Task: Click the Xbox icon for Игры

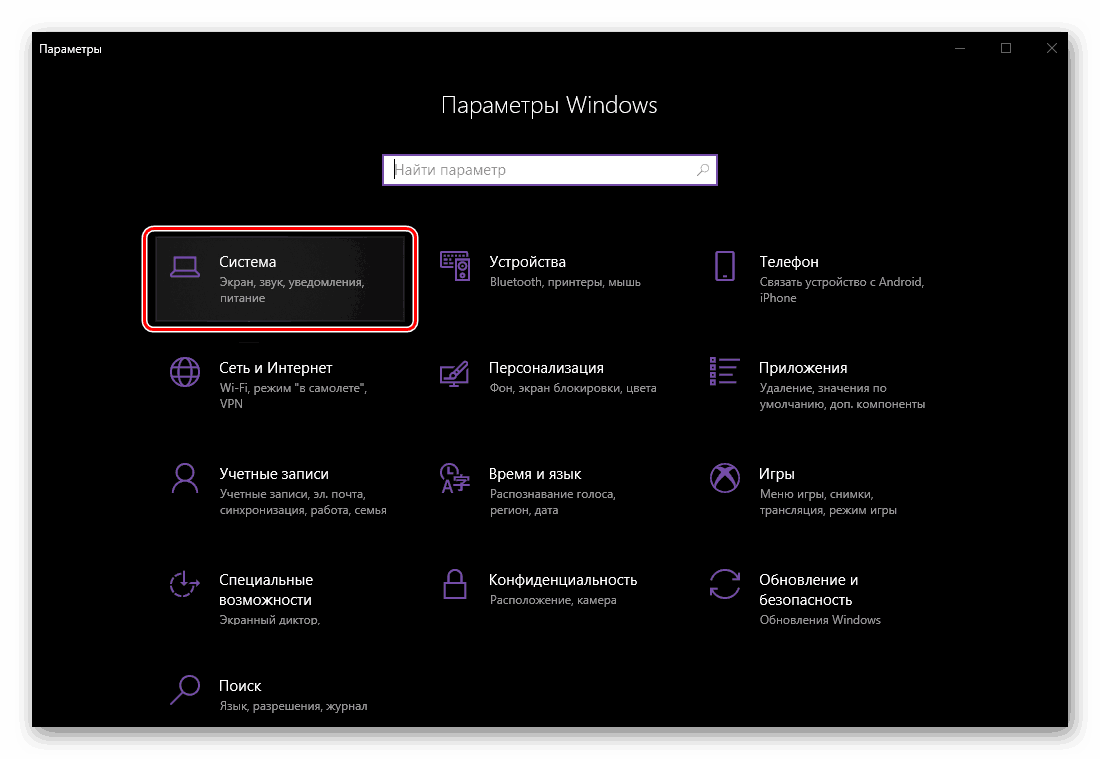Action: pyautogui.click(x=725, y=478)
